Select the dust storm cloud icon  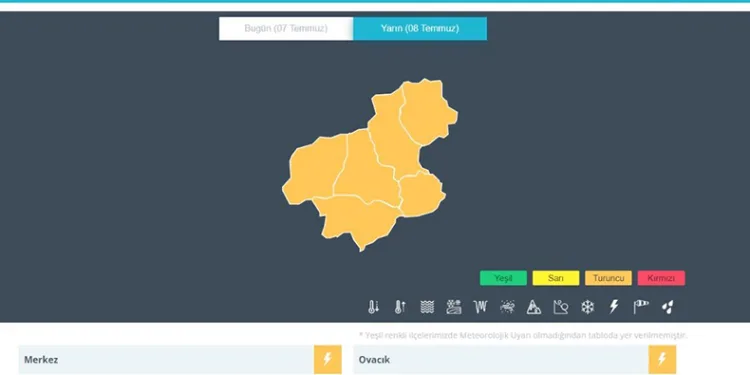(507, 307)
